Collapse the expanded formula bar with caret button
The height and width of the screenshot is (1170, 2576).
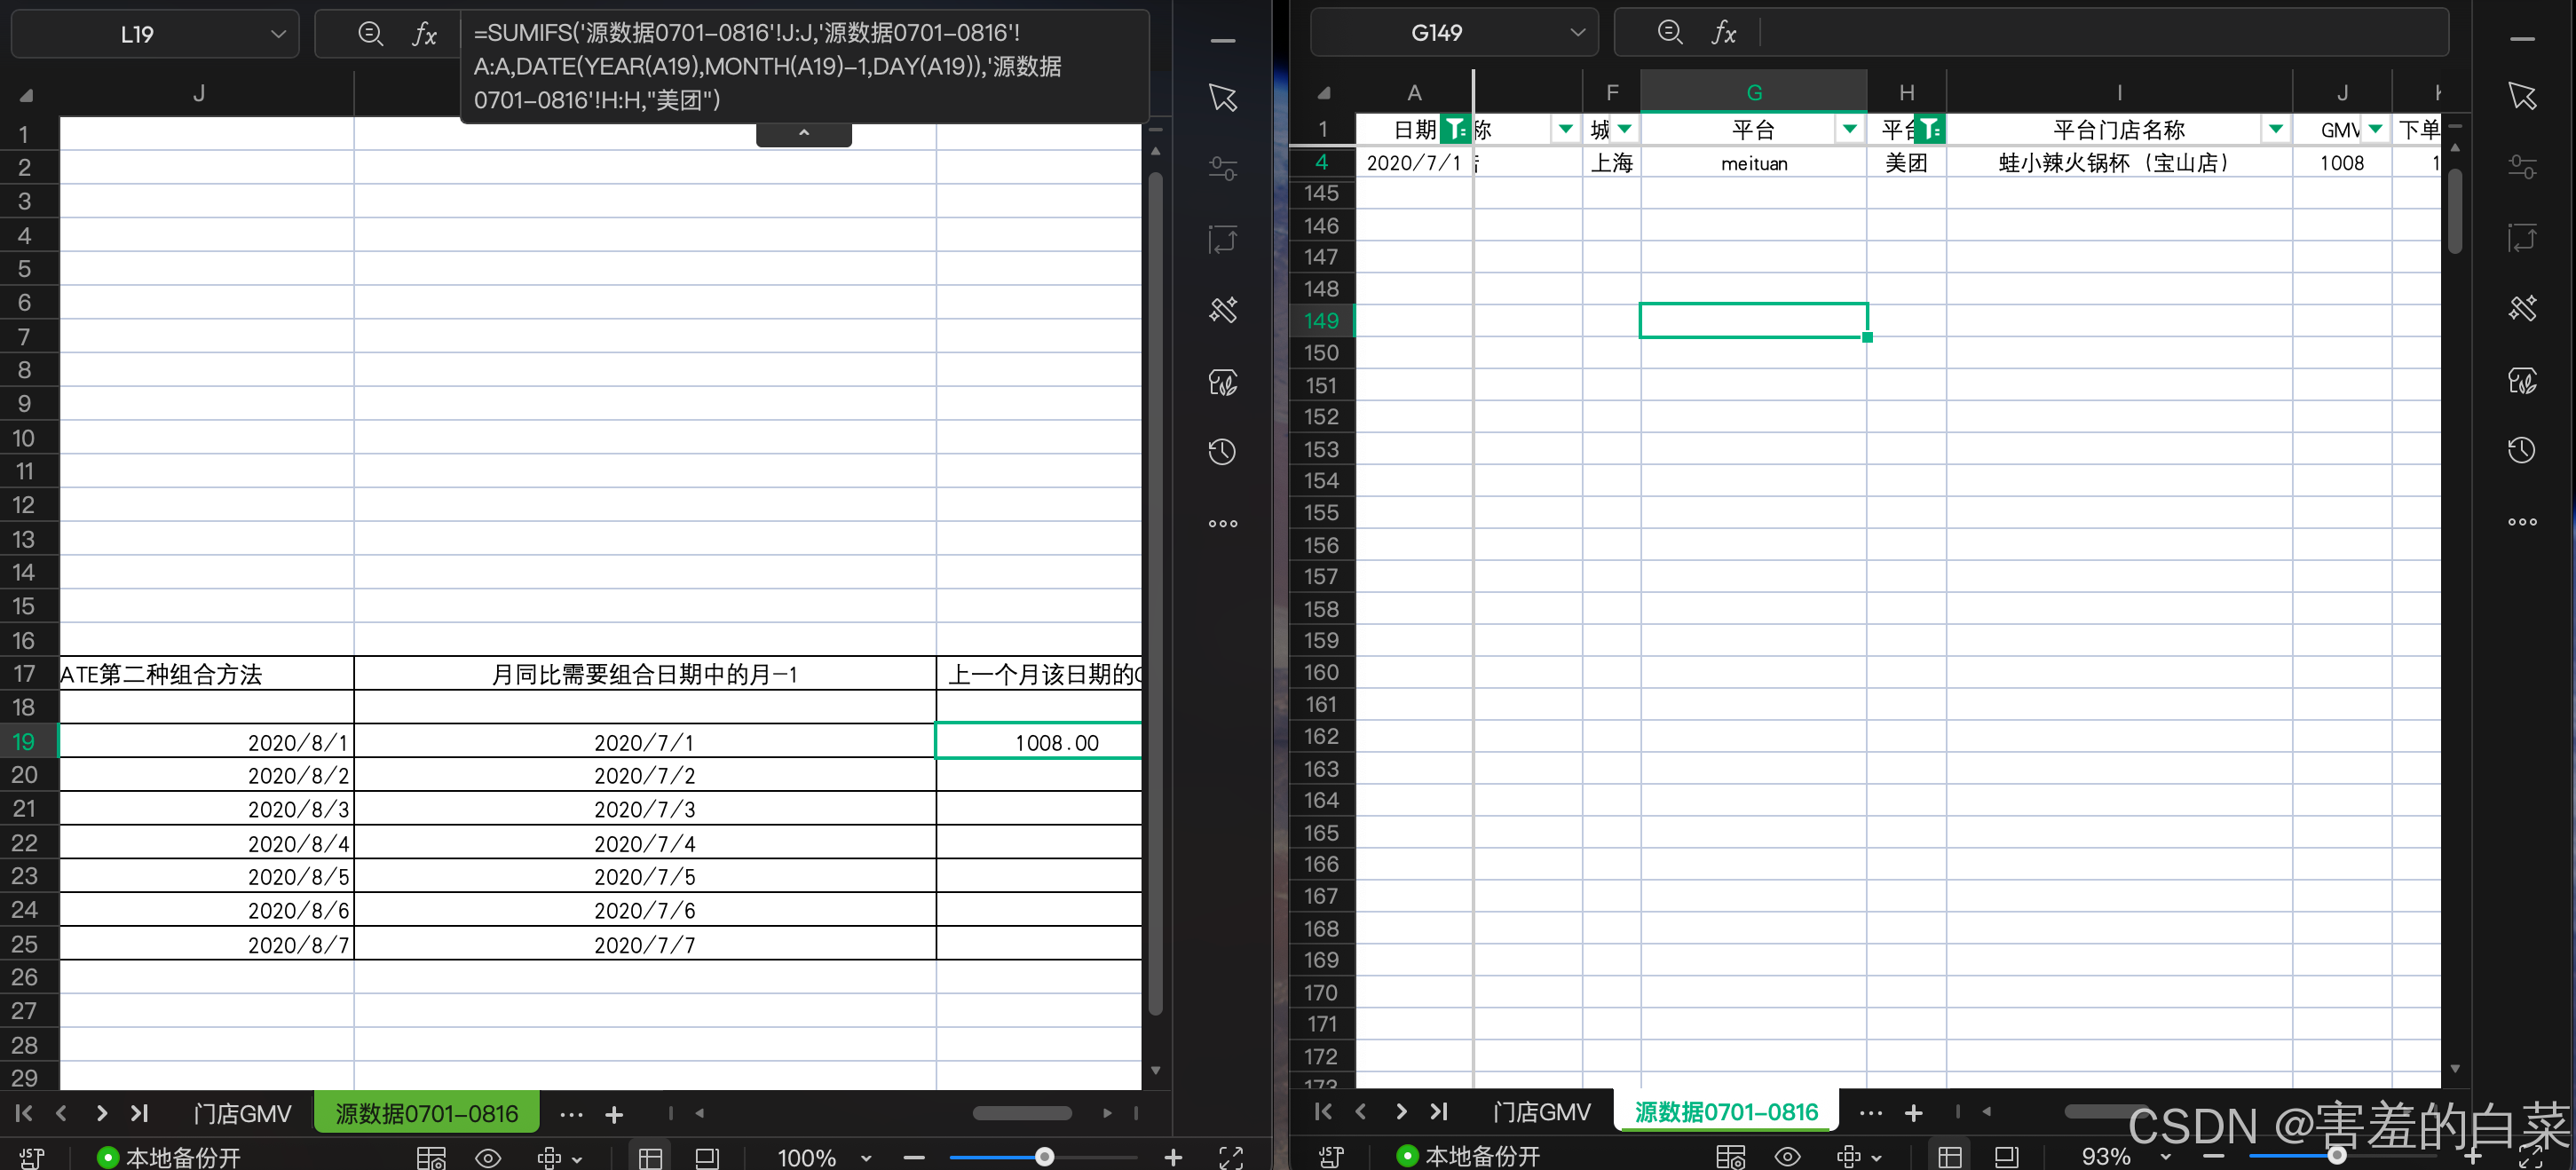point(803,133)
